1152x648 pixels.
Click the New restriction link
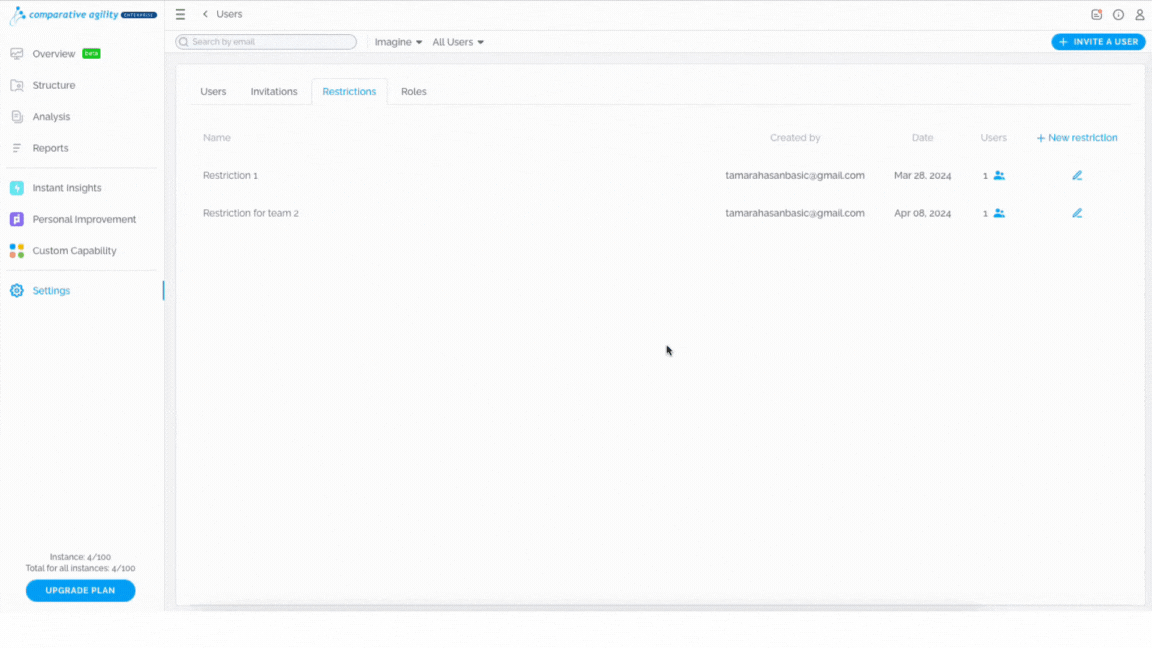point(1077,138)
